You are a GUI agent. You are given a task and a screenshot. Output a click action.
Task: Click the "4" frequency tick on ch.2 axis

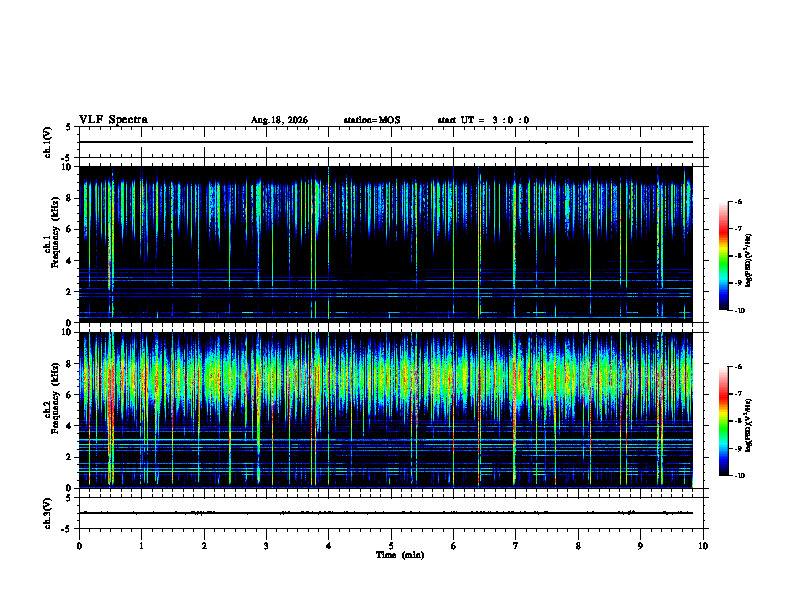71,426
